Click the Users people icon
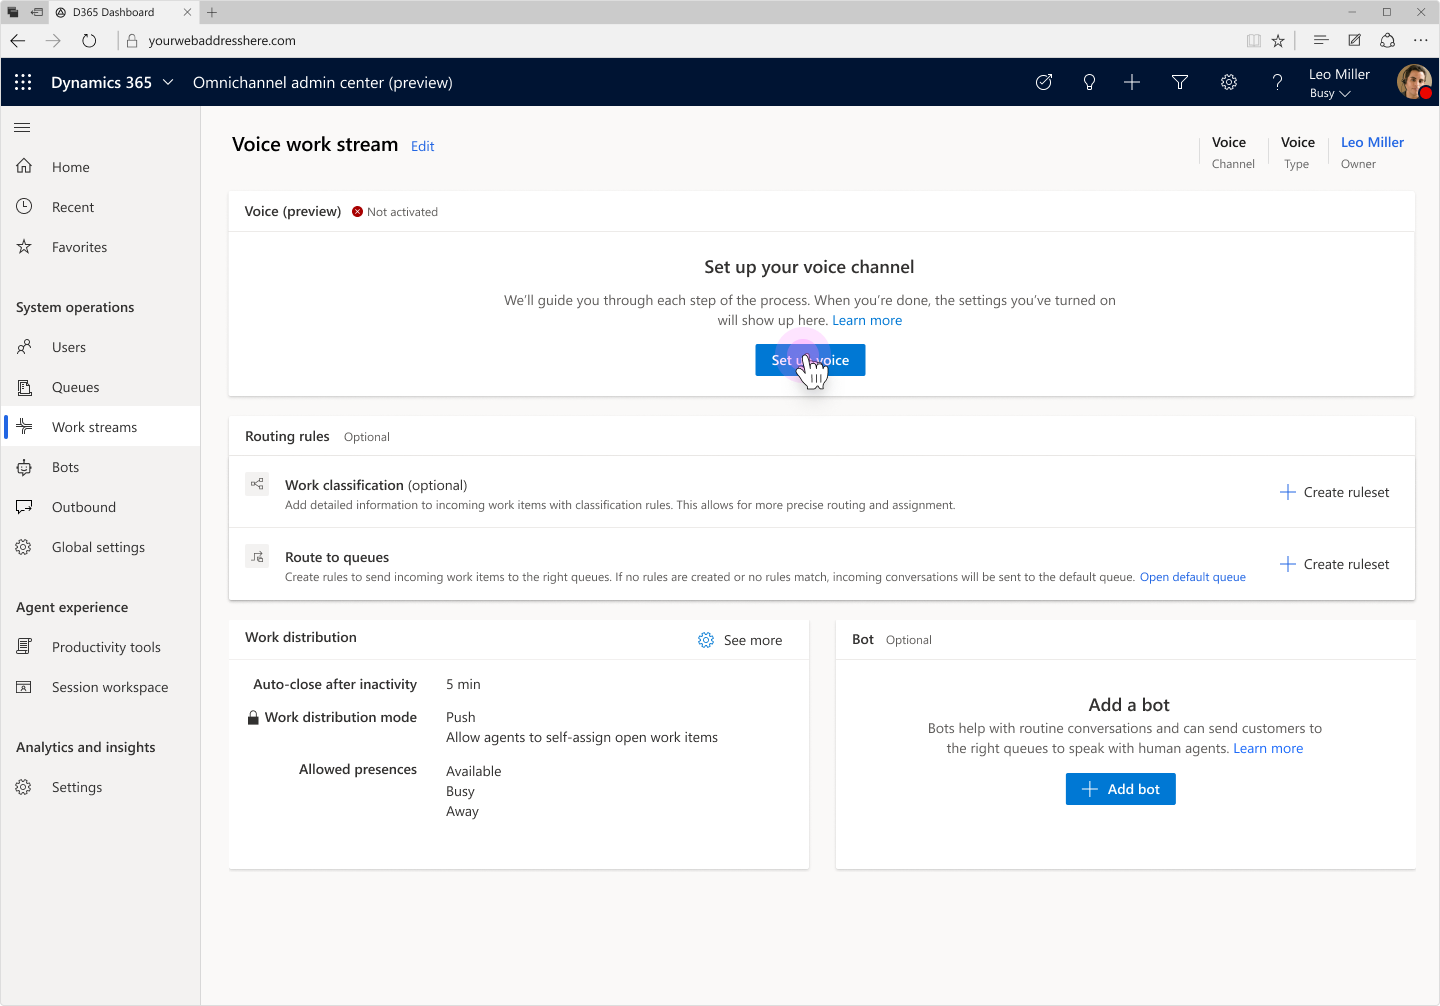1440x1006 pixels. coord(24,346)
